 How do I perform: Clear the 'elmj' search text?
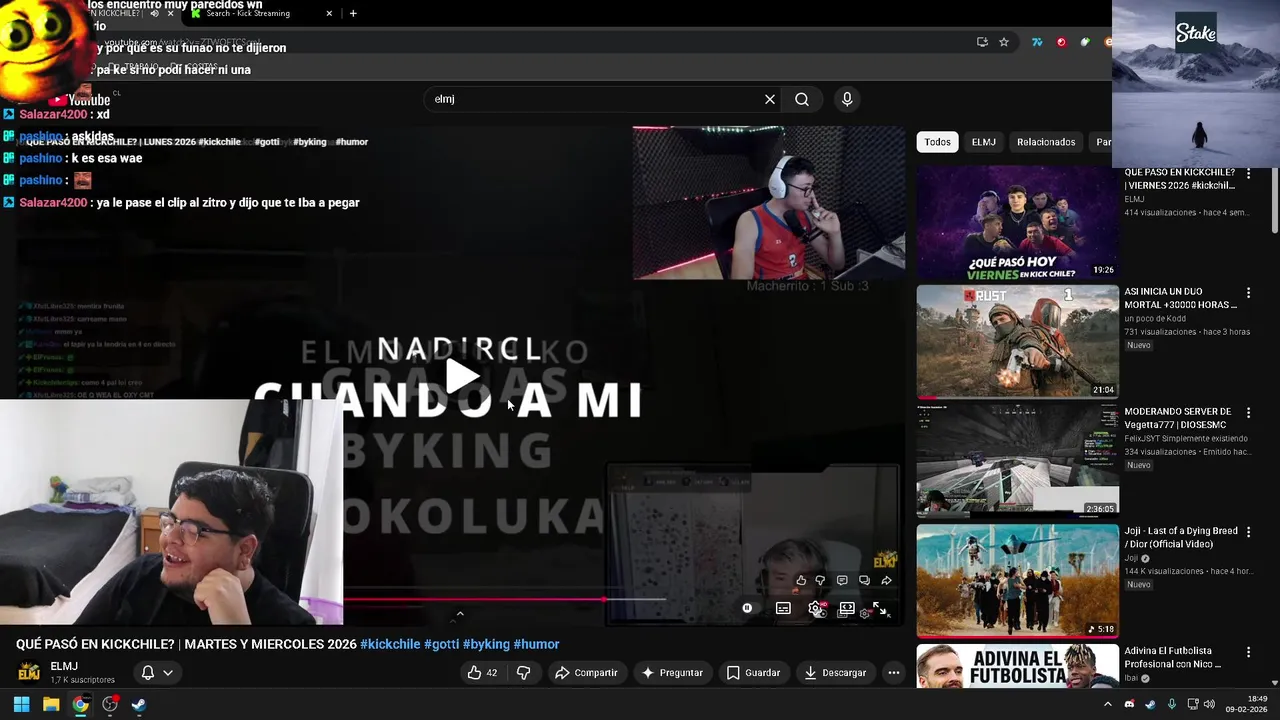tap(770, 99)
